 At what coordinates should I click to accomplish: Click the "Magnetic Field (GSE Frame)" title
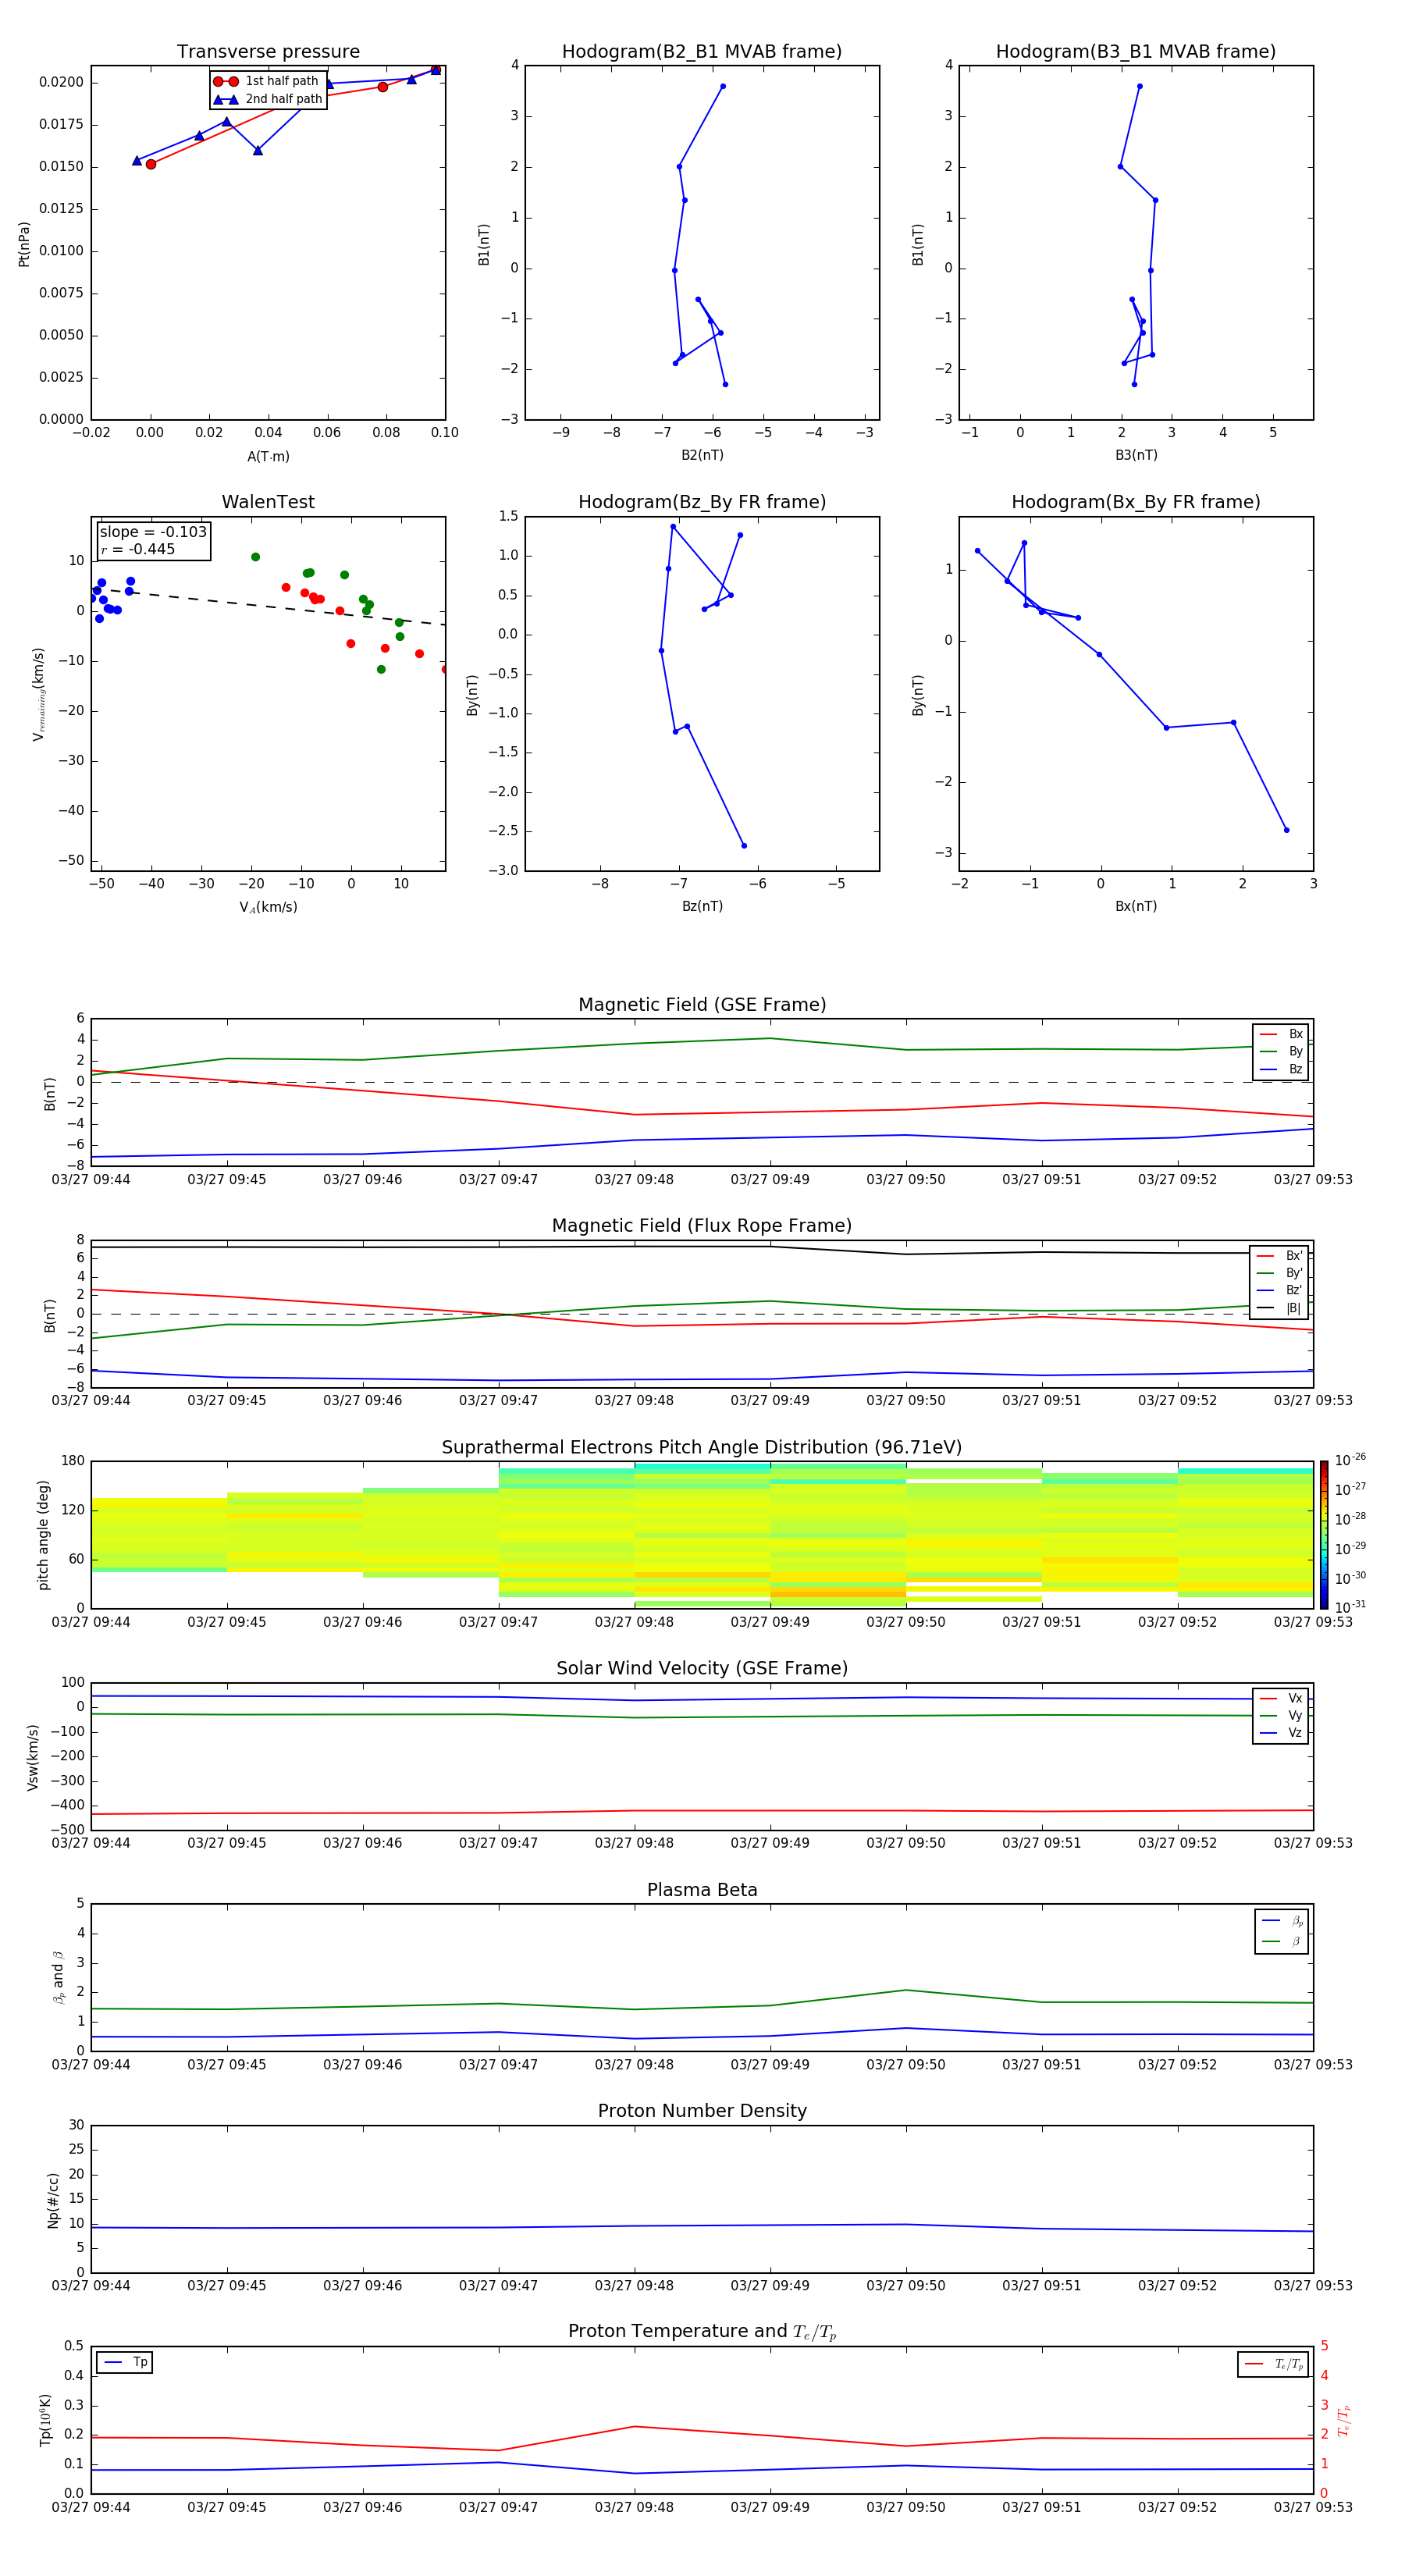click(702, 1005)
